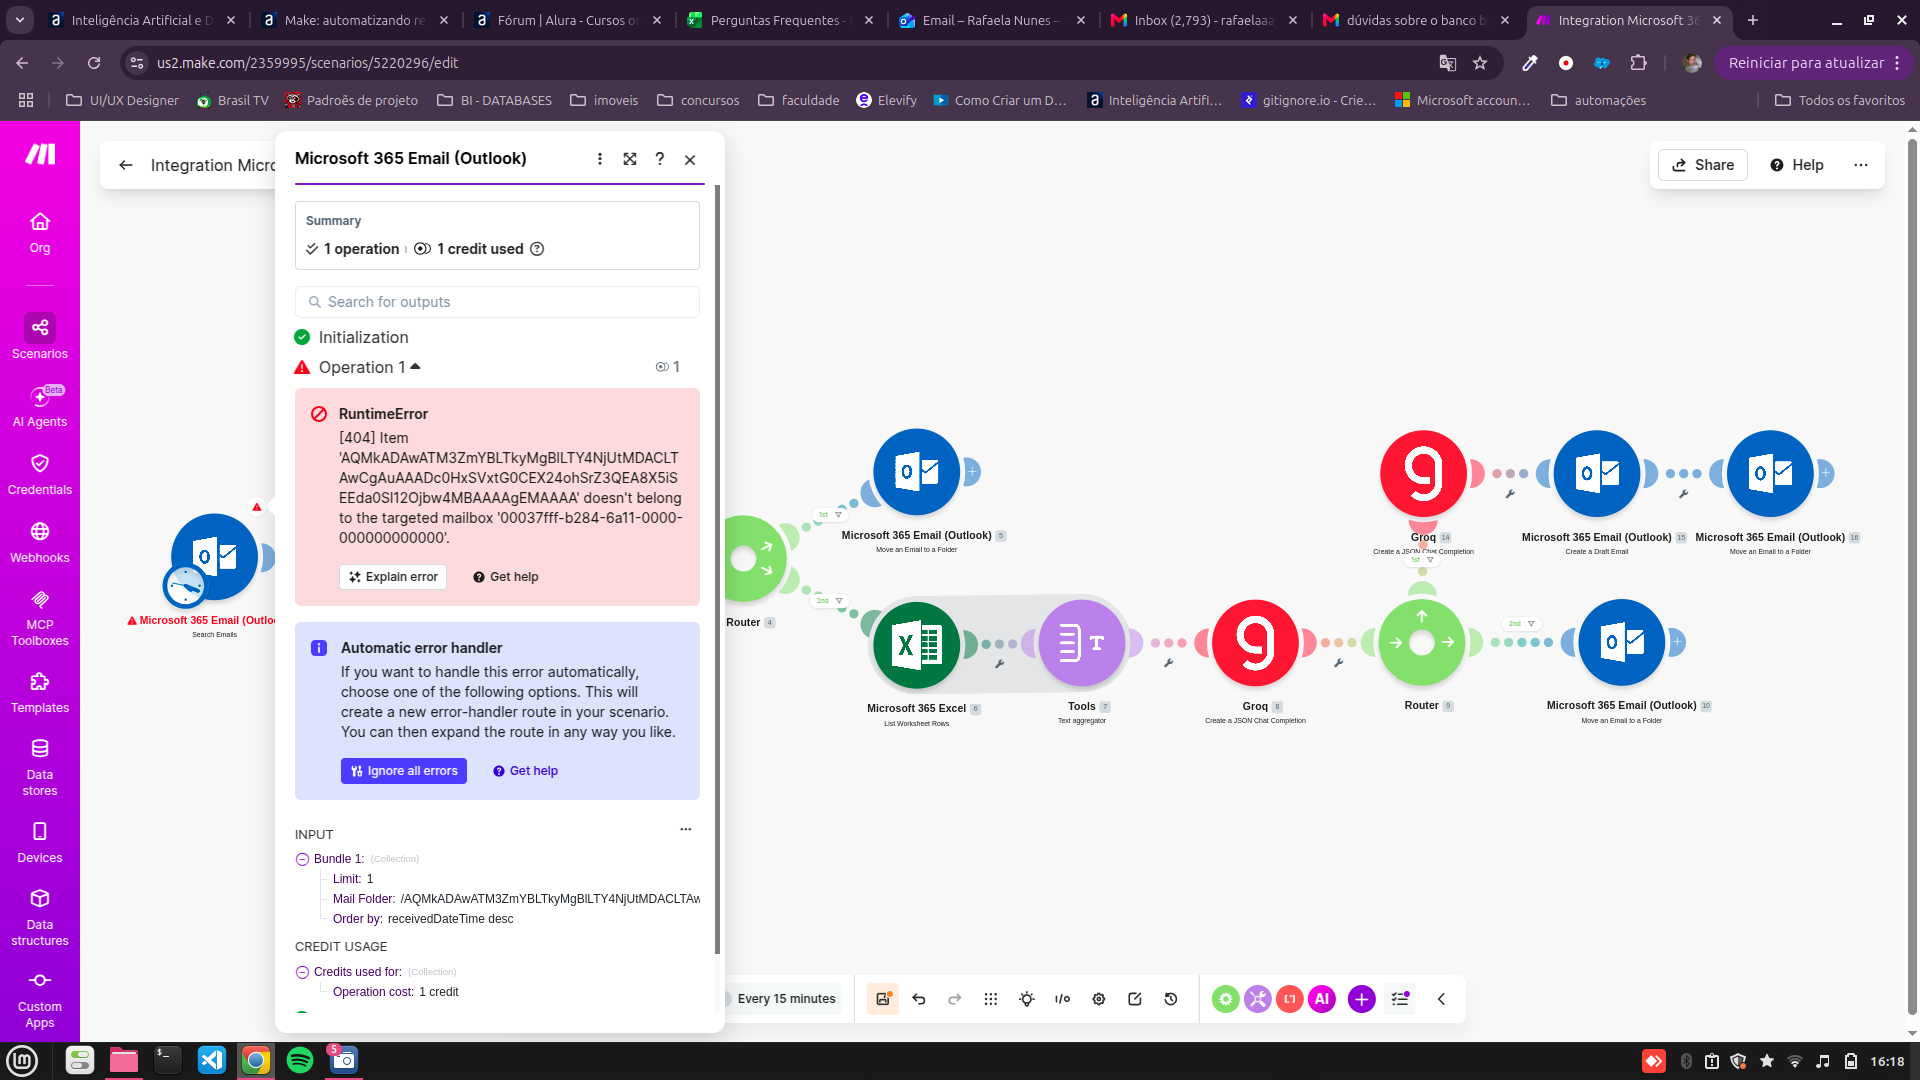This screenshot has width=1920, height=1080.
Task: Open Custom Apps in the sidebar
Action: pyautogui.click(x=40, y=999)
